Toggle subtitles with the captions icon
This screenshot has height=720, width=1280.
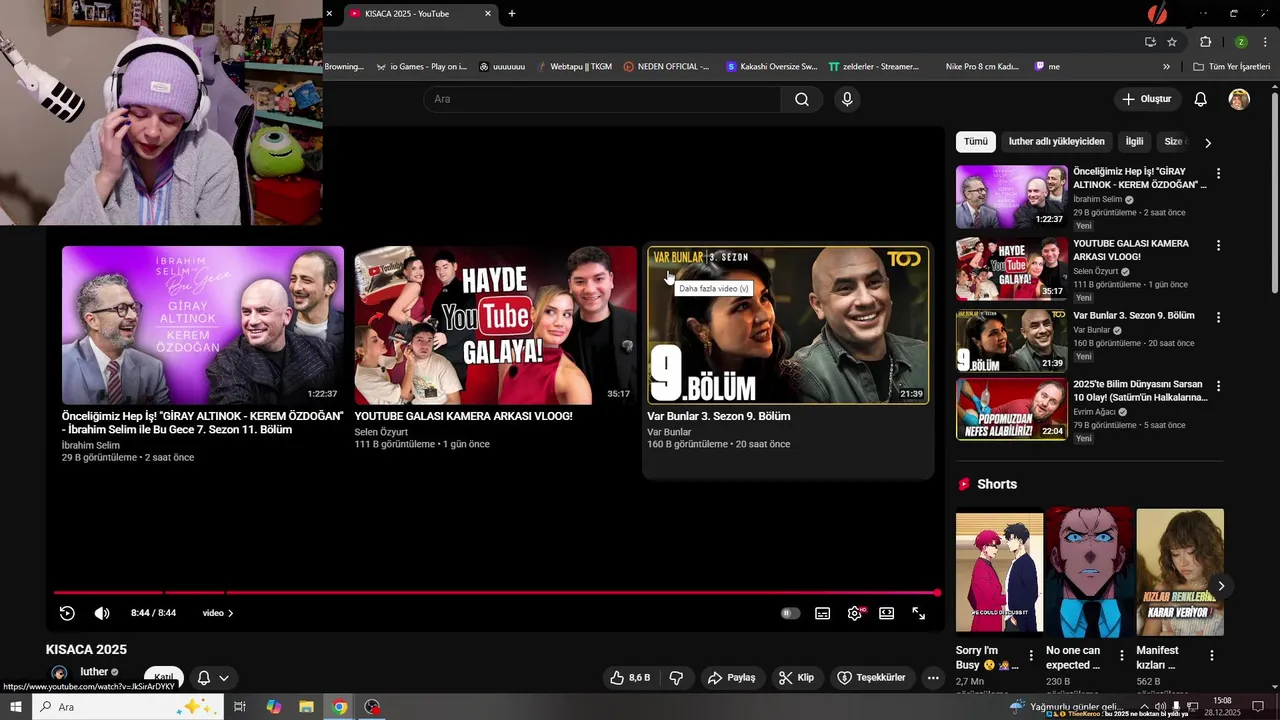coord(822,613)
